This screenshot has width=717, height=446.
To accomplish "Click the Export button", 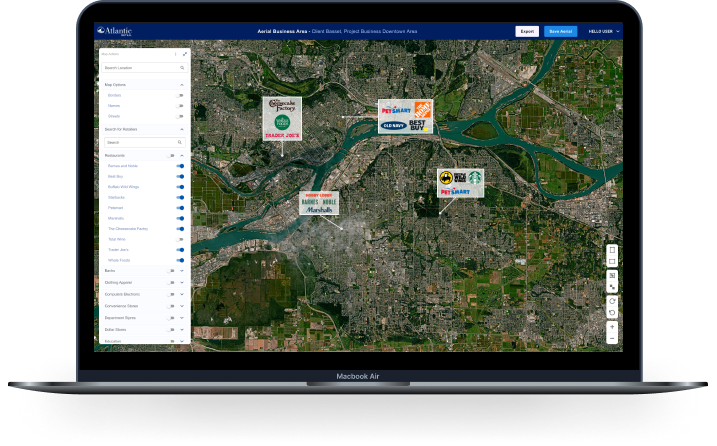I will click(527, 31).
